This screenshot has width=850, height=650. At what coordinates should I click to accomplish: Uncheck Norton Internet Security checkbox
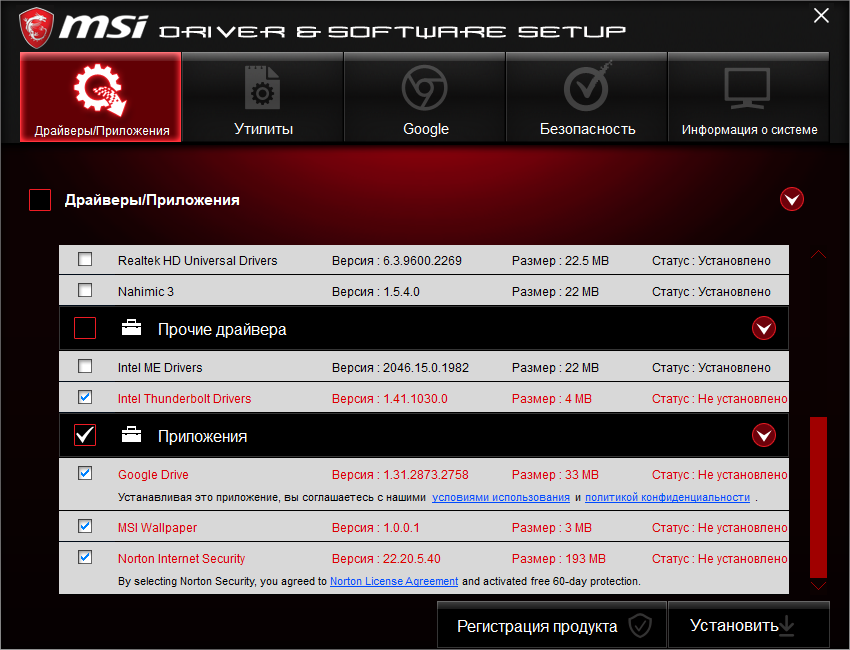pyautogui.click(x=85, y=557)
